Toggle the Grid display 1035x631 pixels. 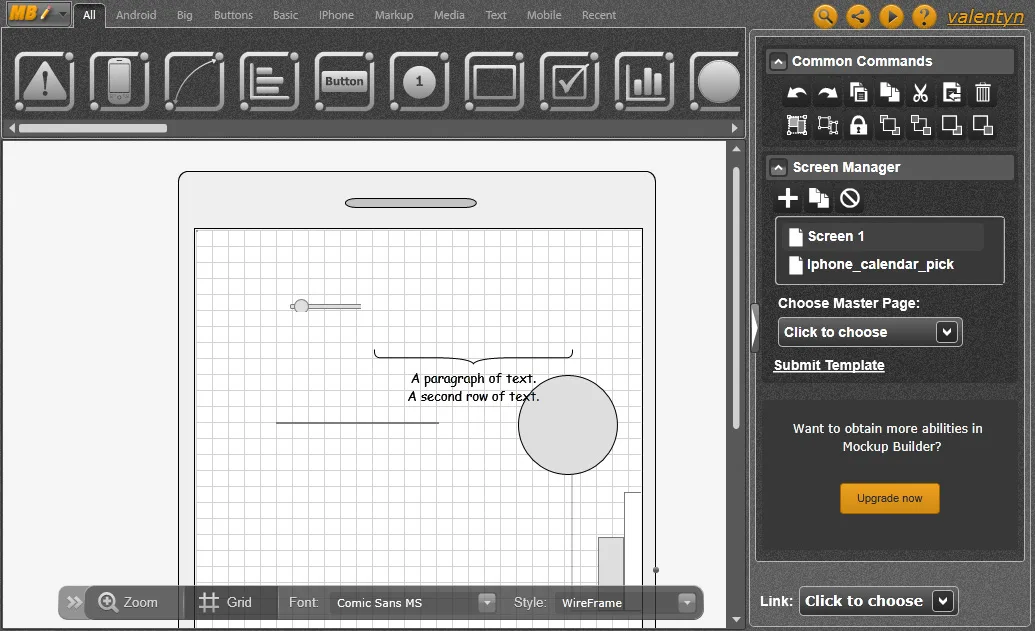coord(225,602)
